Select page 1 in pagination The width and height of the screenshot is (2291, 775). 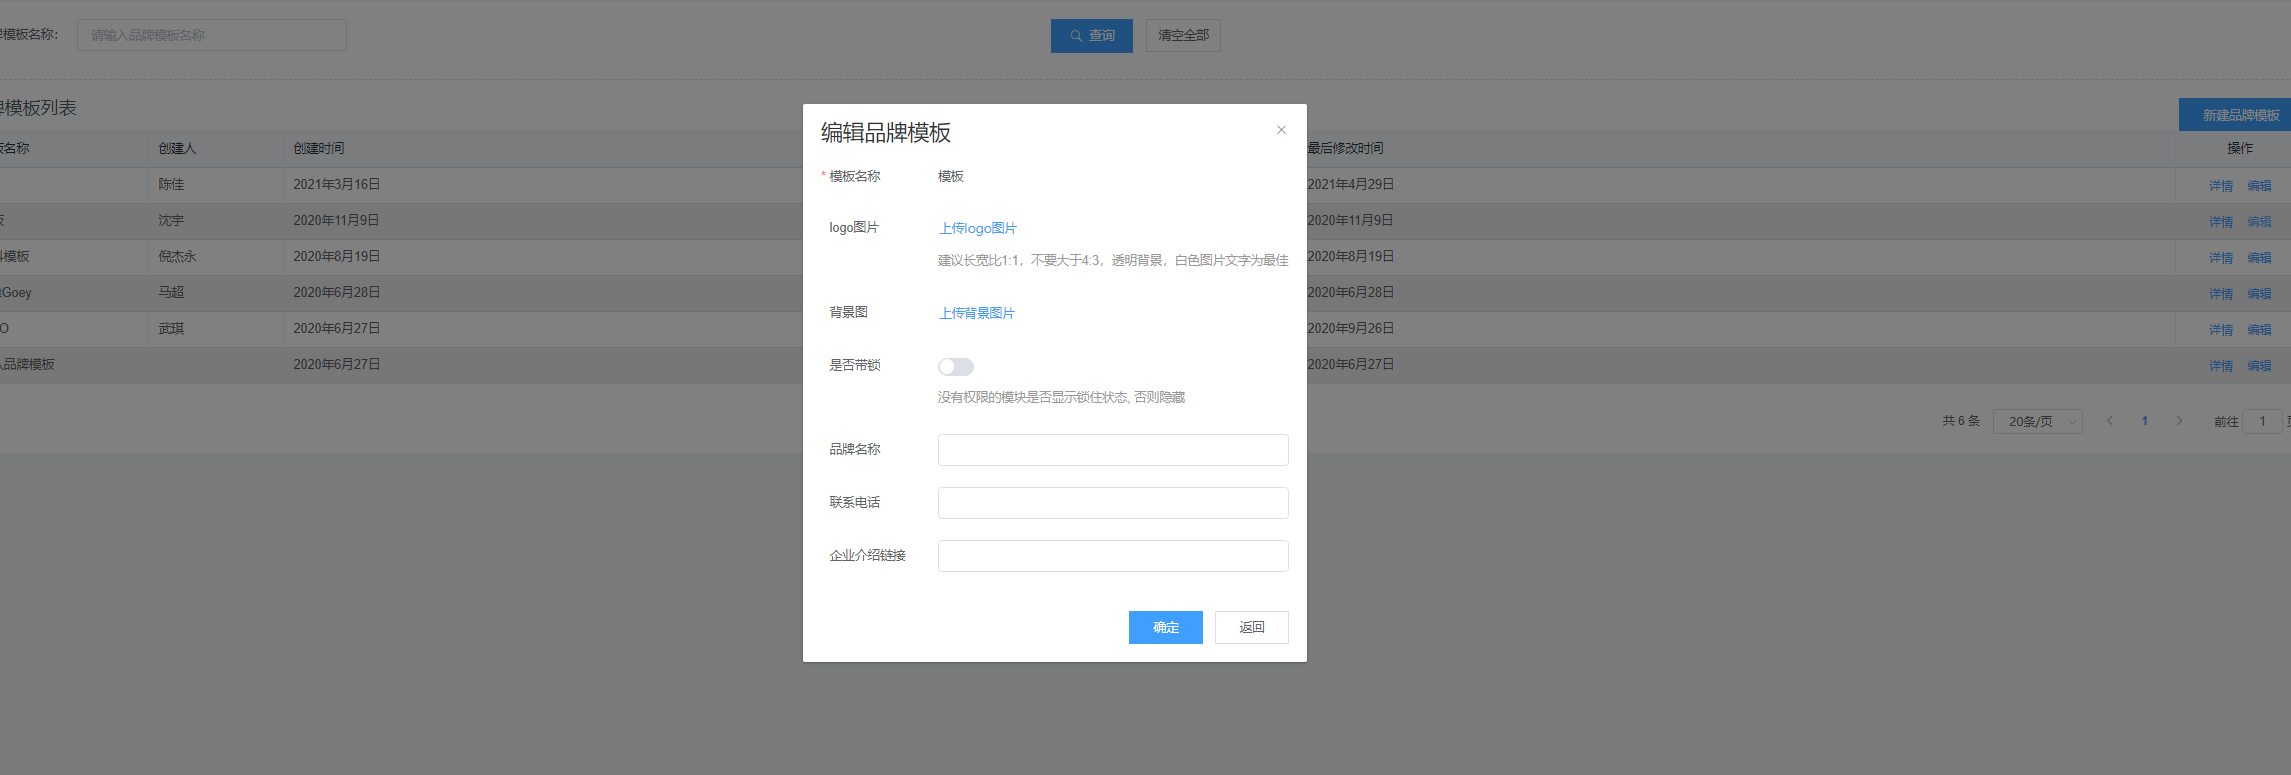pos(2144,421)
